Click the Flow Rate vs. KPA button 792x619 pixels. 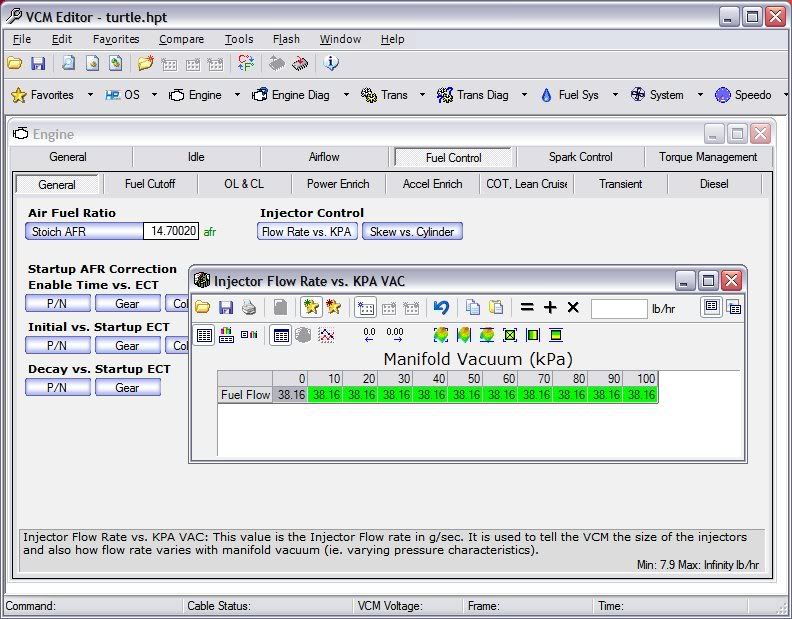307,231
